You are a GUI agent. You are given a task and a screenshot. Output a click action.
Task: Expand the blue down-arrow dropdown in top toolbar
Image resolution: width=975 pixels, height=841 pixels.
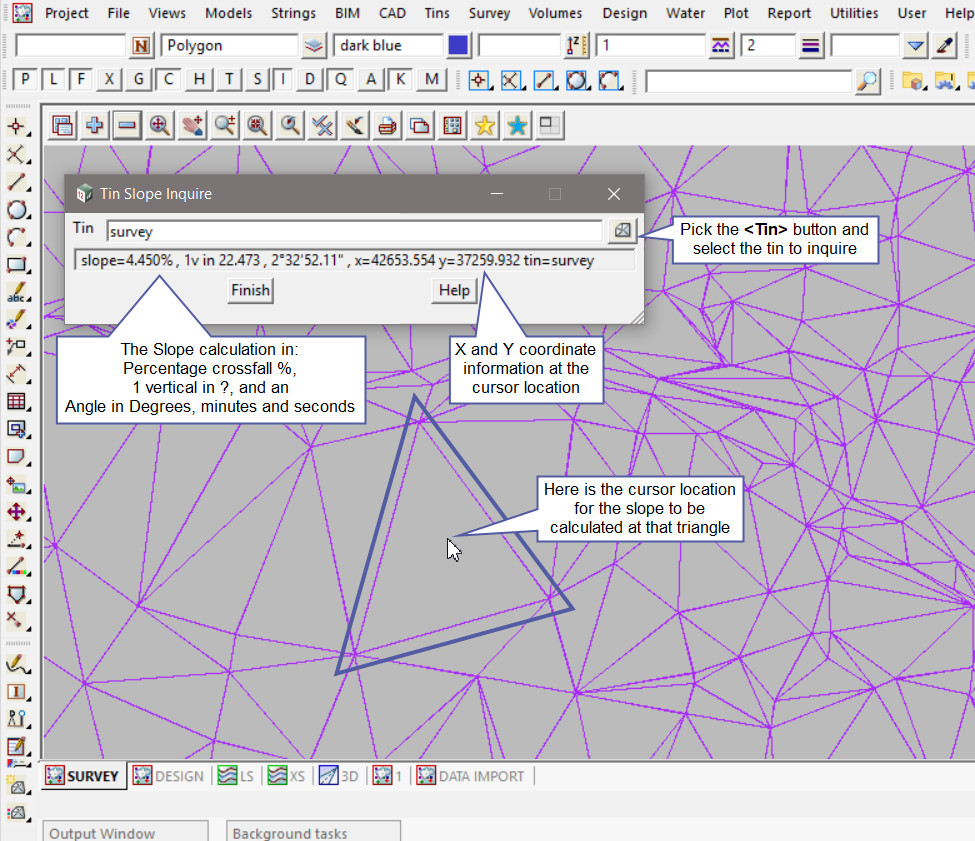point(916,46)
